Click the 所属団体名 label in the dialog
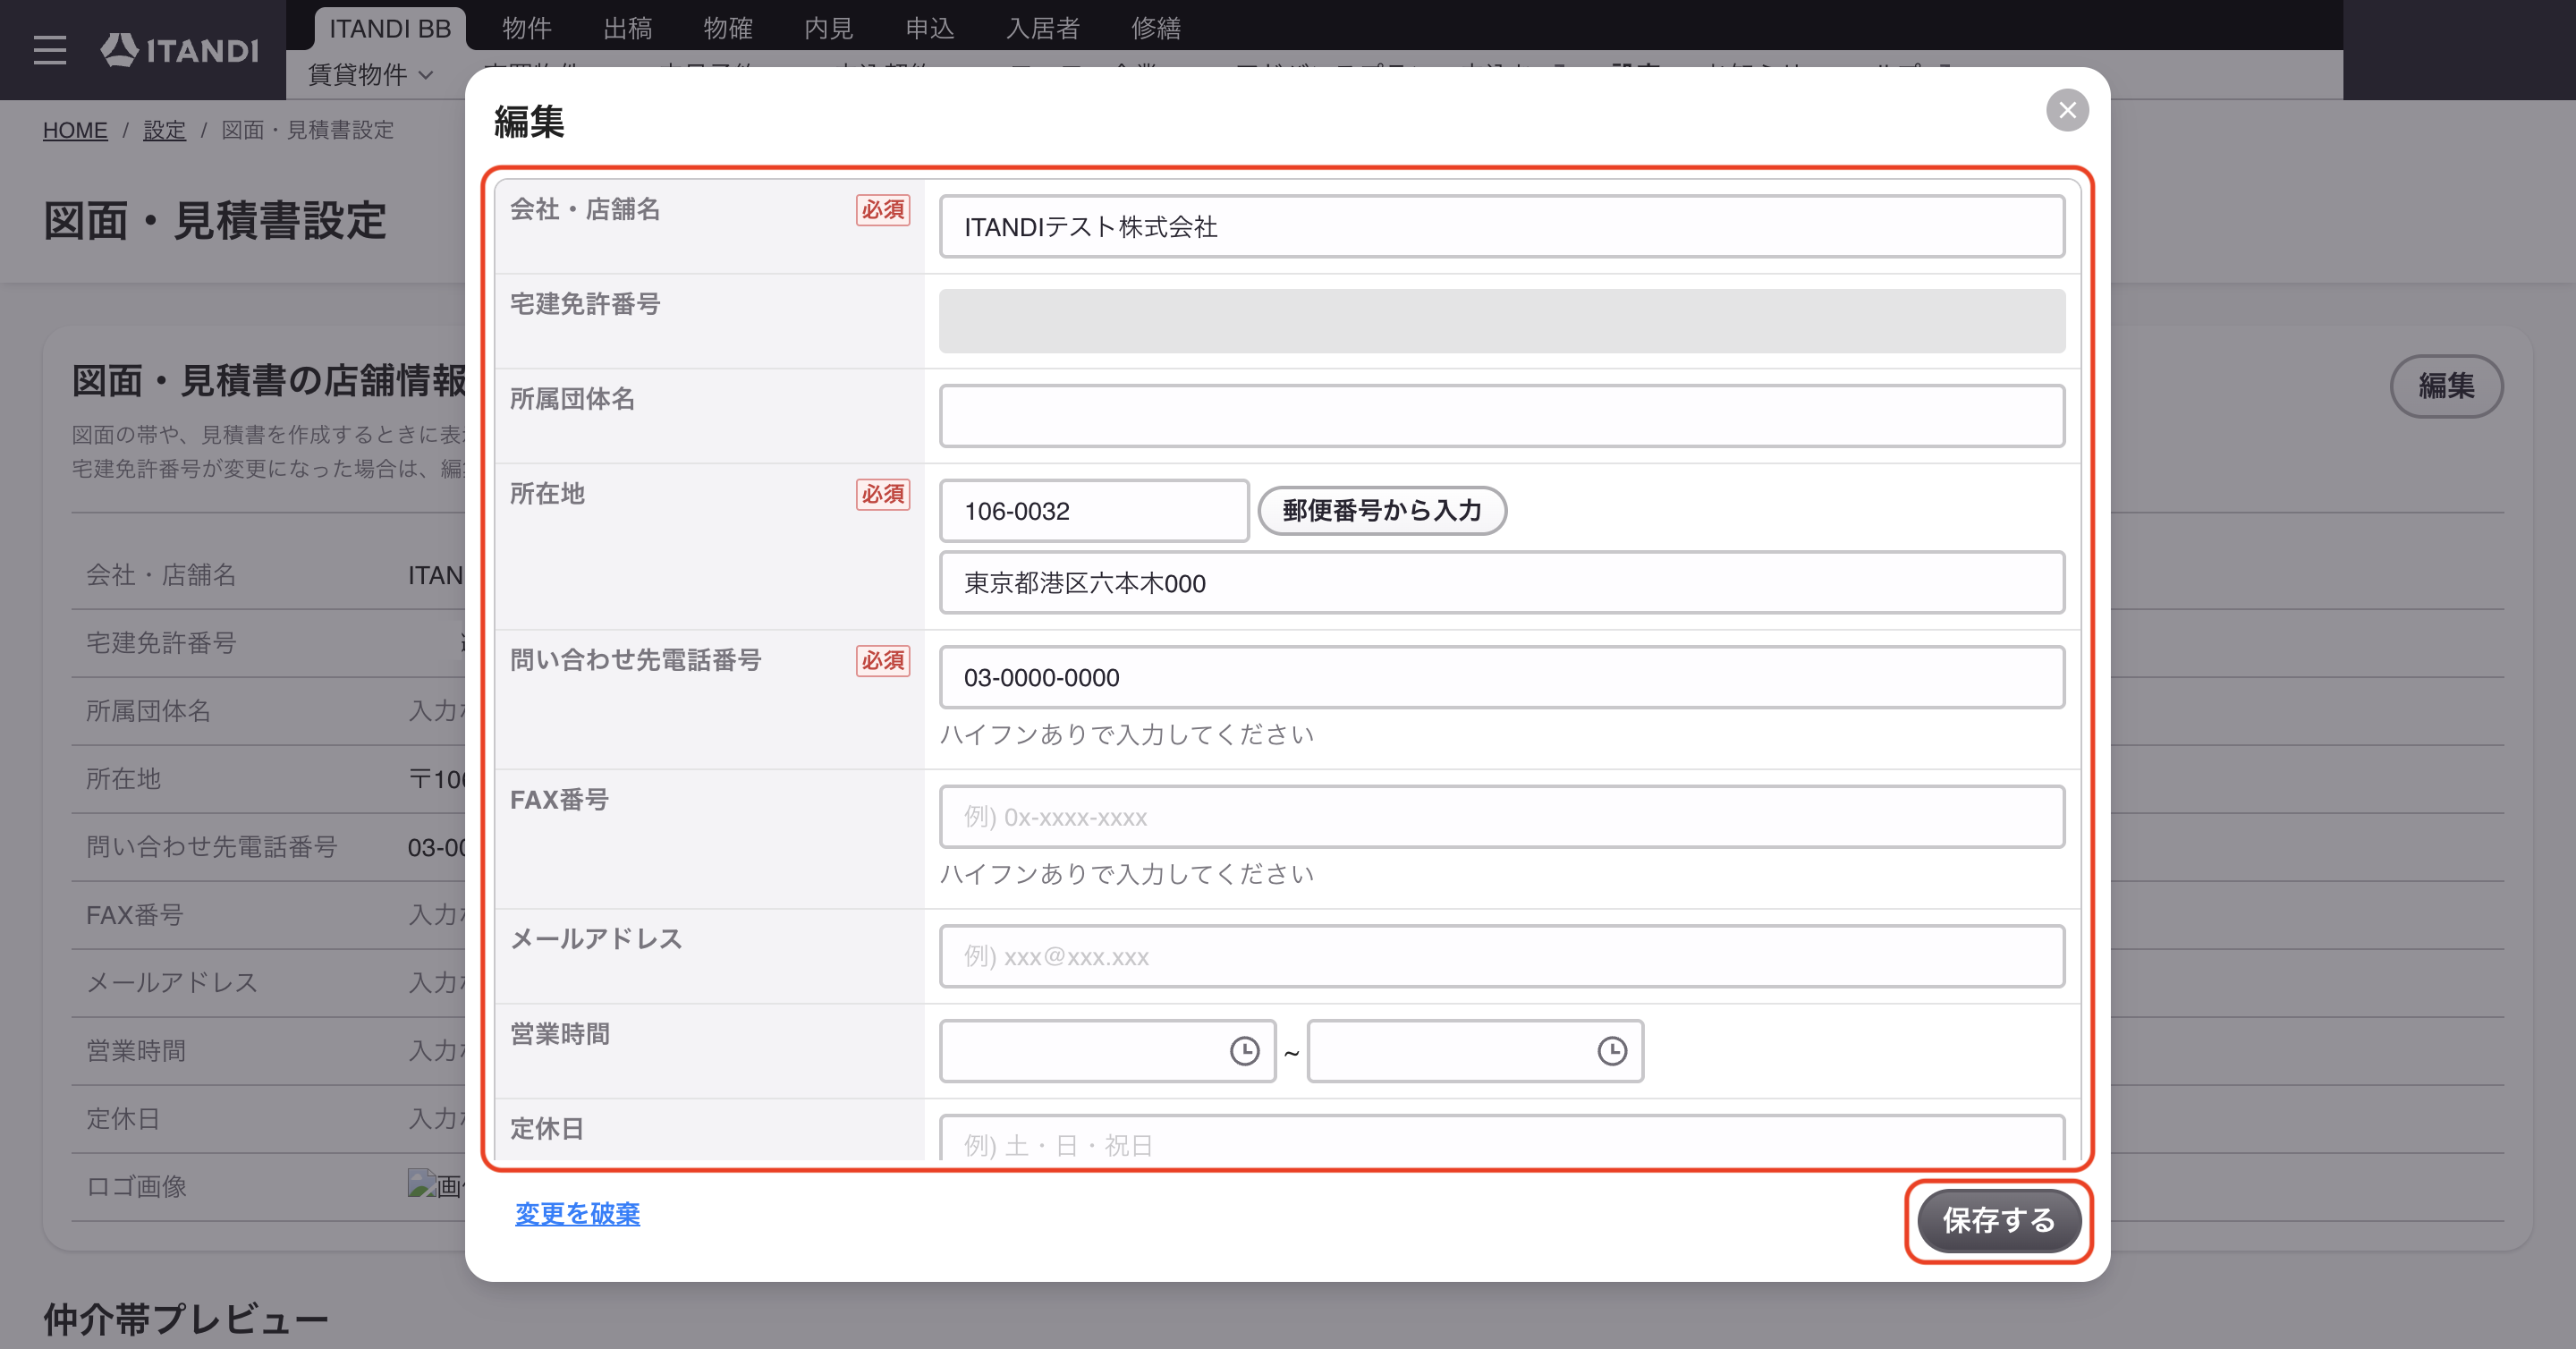Screen dimensions: 2576x1349 coord(572,399)
